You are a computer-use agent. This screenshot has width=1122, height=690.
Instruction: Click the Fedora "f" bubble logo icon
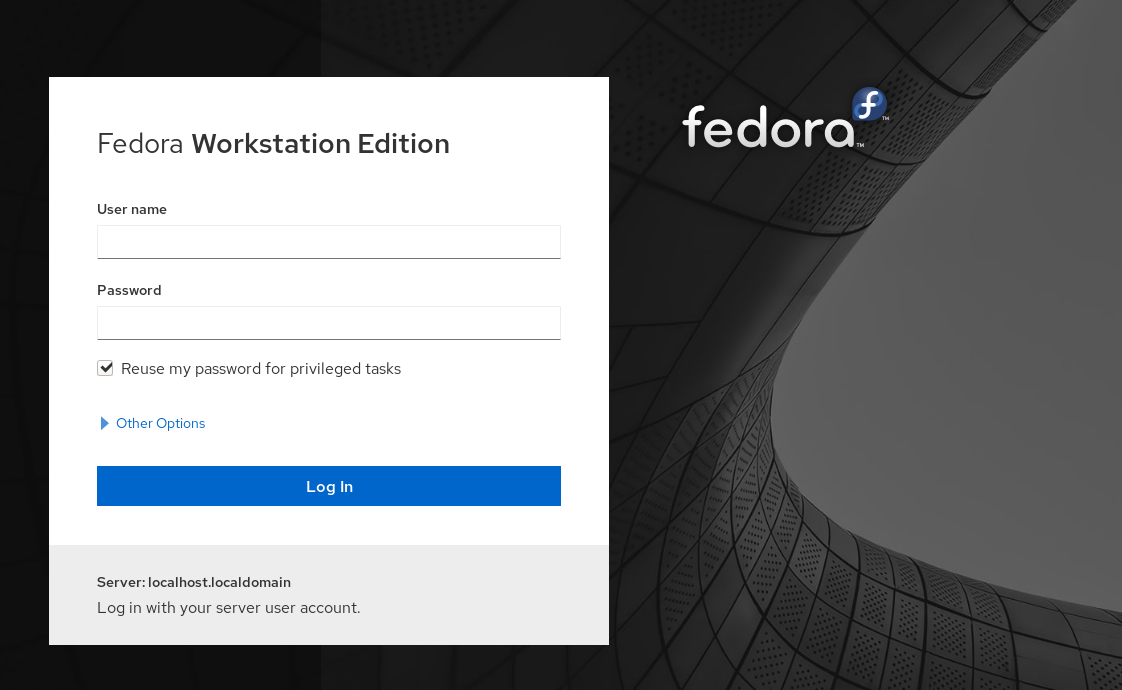pos(869,104)
